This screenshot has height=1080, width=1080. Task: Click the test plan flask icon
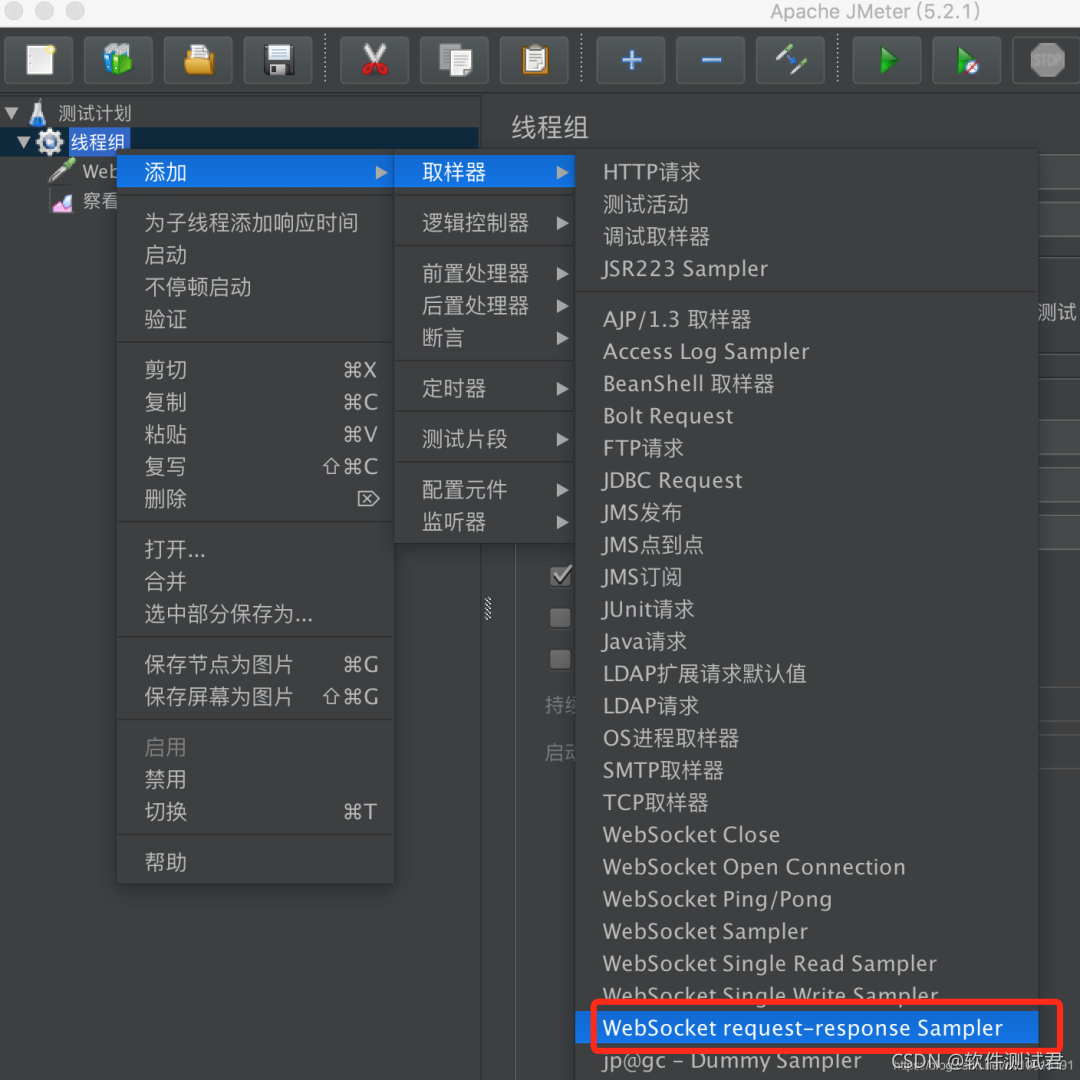click(38, 112)
